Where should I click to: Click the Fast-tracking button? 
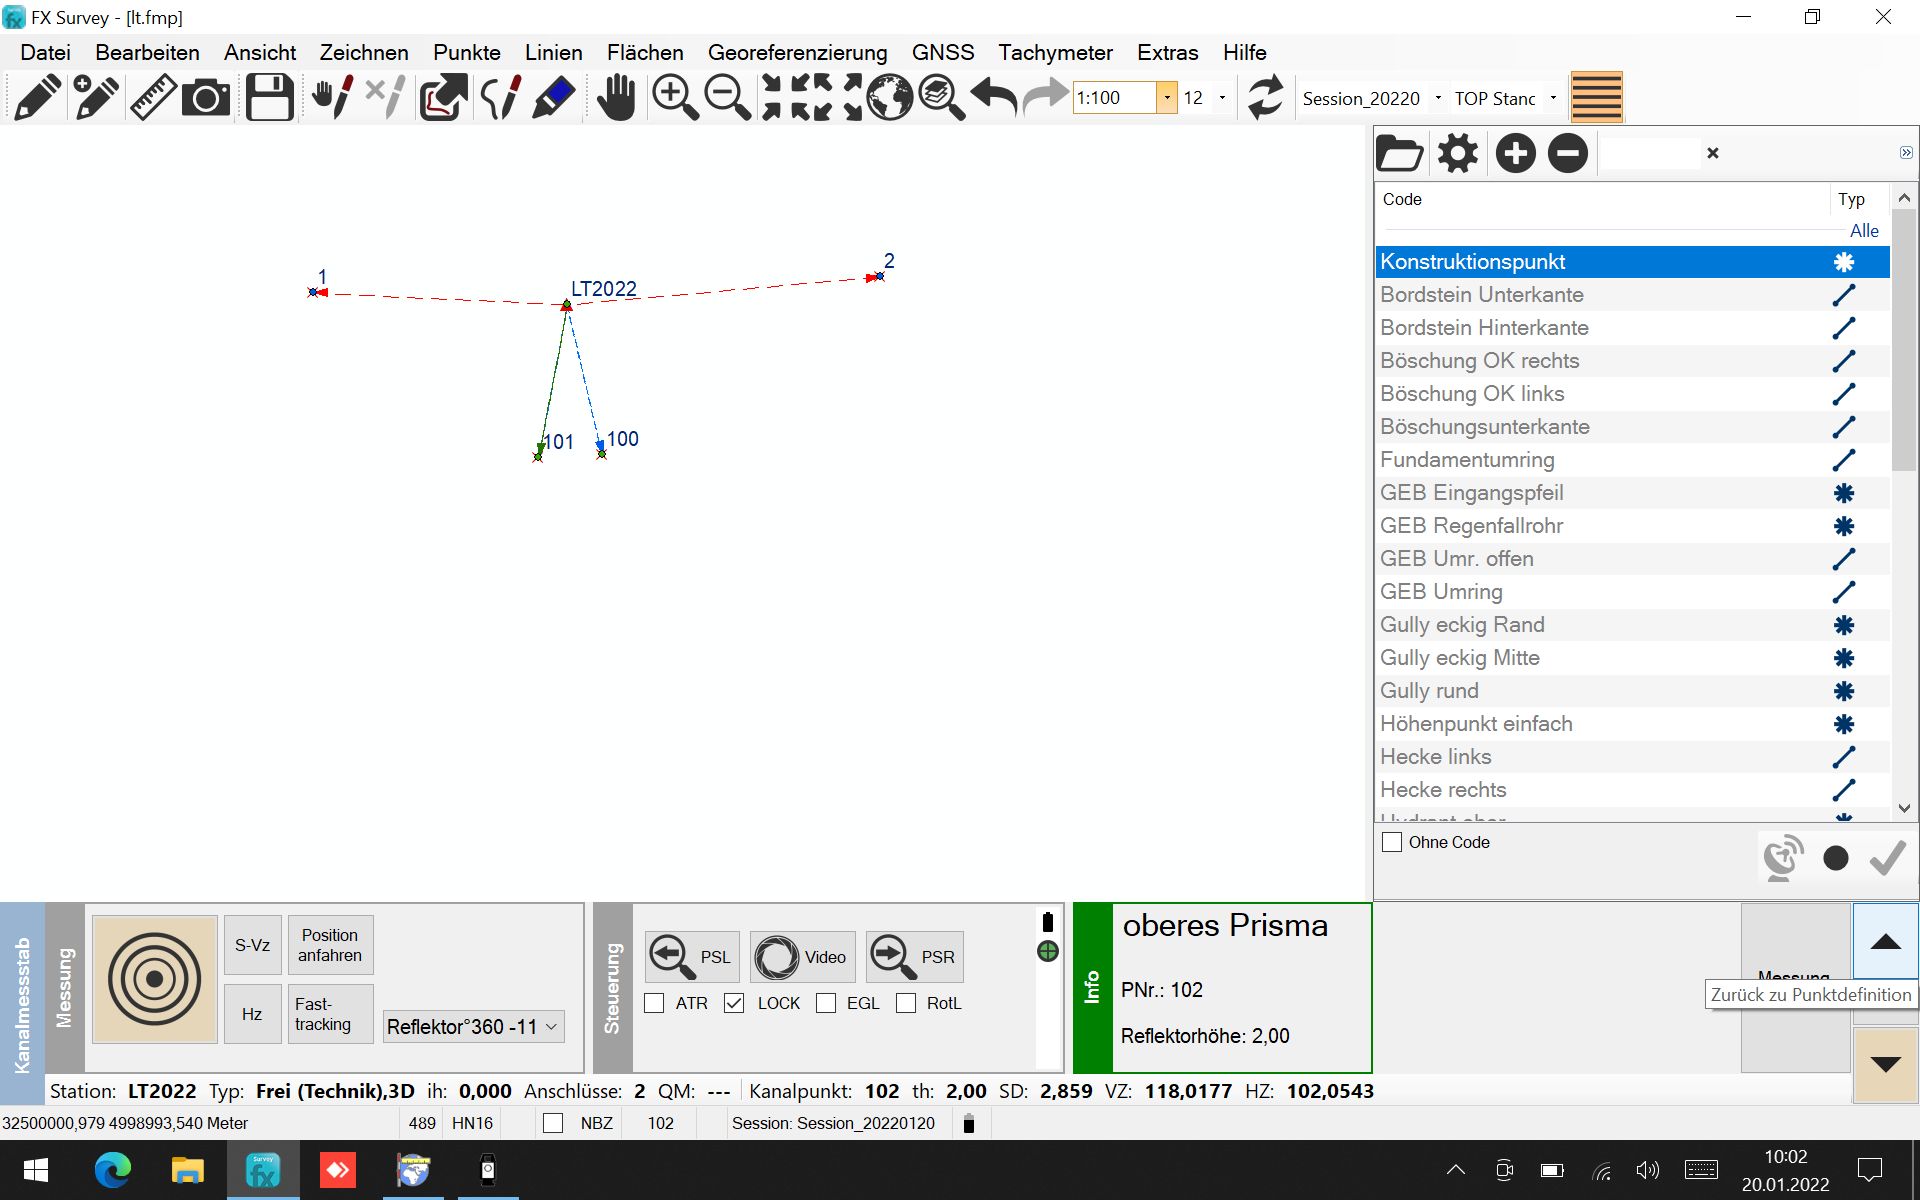pos(330,1014)
